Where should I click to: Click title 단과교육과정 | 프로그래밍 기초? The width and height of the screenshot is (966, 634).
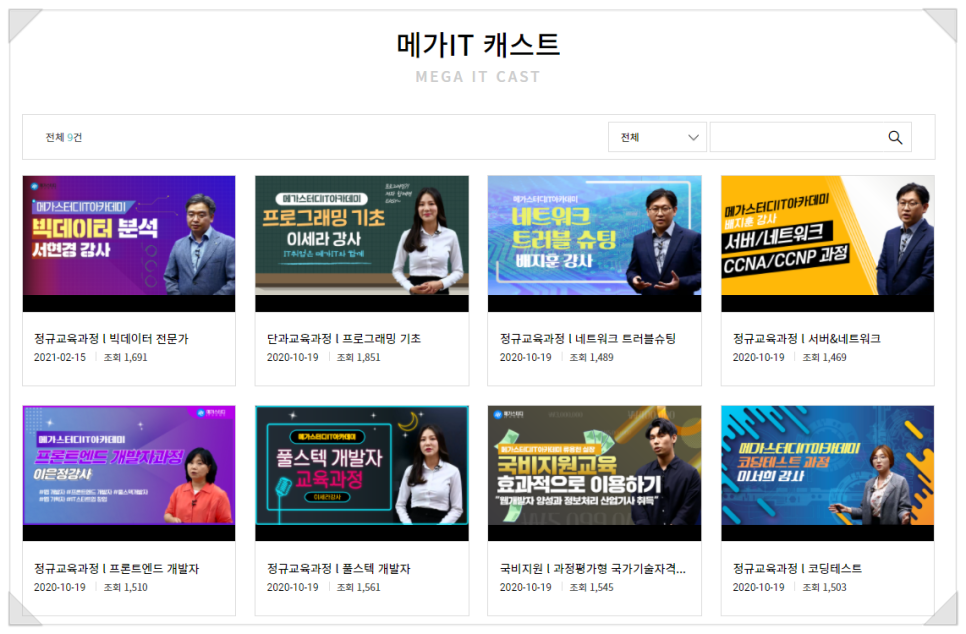pos(344,338)
